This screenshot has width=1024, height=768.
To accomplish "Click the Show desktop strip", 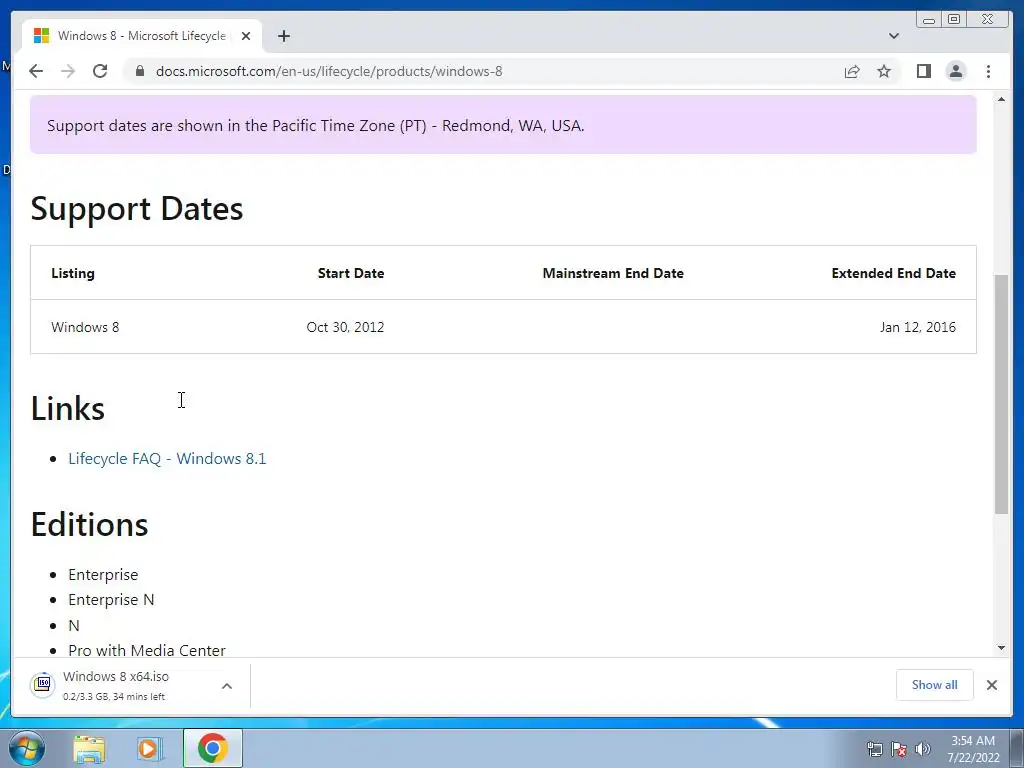I will (x=1017, y=748).
